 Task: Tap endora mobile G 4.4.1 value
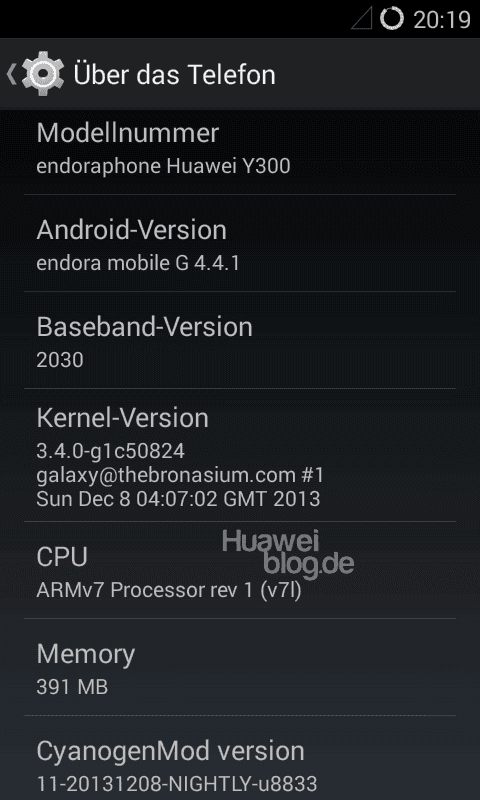138,263
